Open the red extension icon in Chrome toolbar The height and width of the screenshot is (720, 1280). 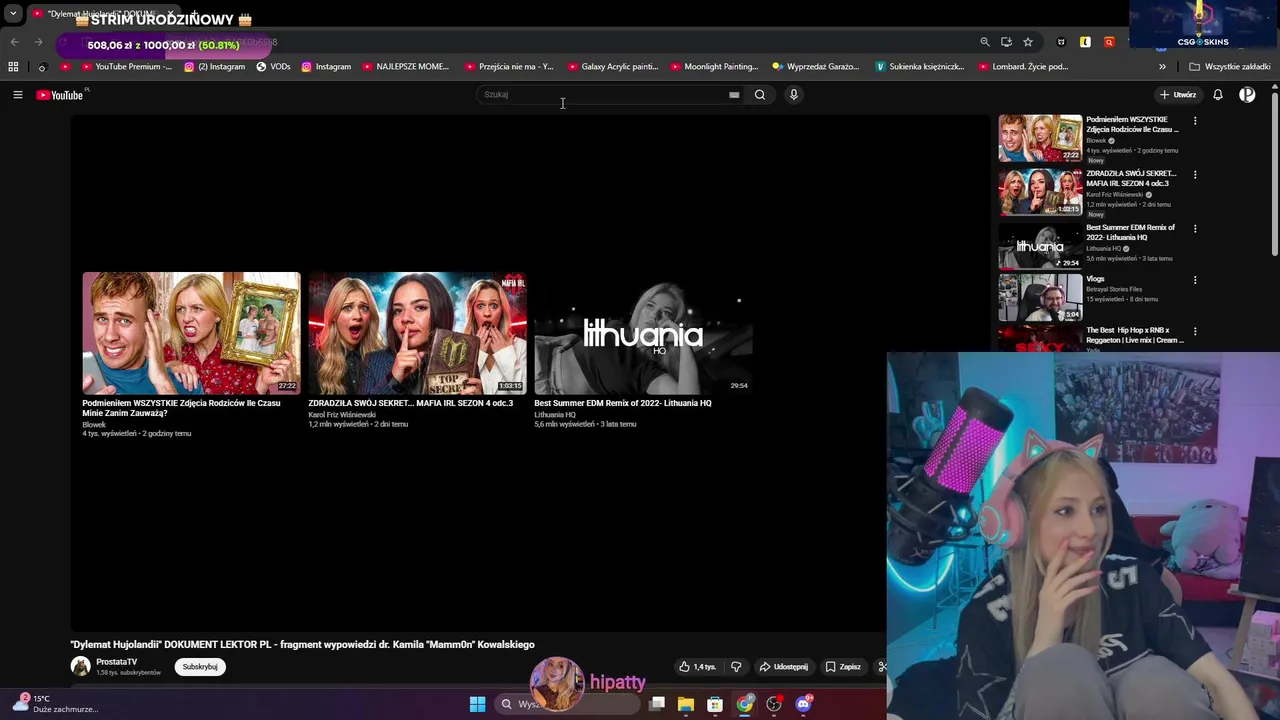(x=1109, y=42)
